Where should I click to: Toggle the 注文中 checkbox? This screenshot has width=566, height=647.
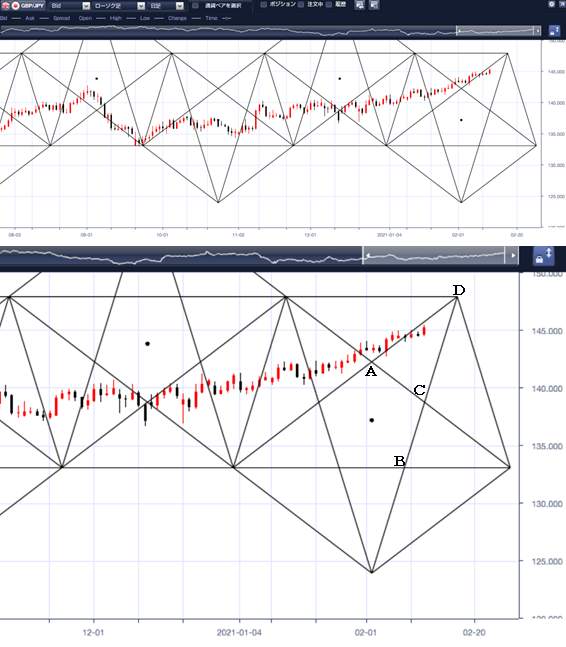[x=301, y=5]
